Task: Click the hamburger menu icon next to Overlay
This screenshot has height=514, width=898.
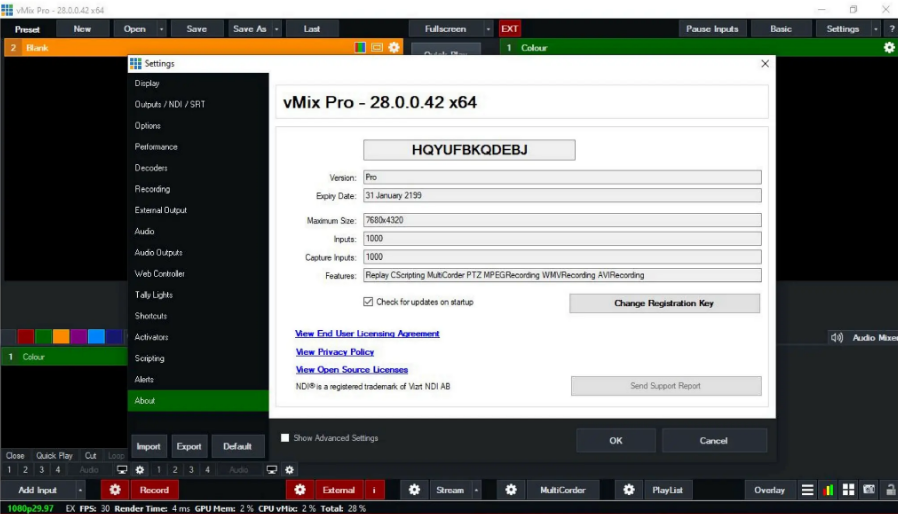Action: point(807,490)
